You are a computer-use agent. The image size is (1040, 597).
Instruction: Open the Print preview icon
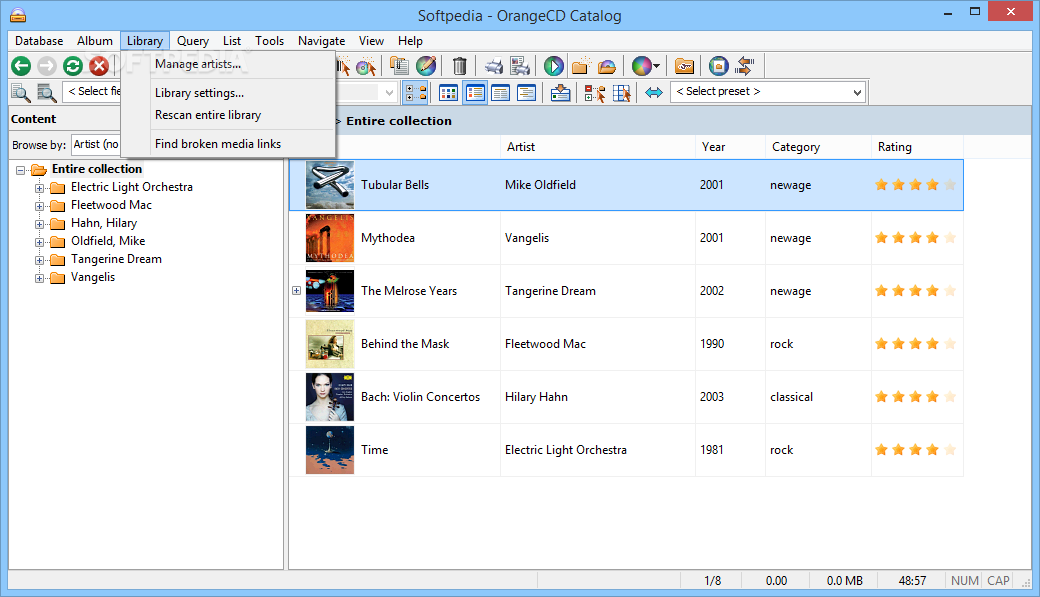(521, 66)
